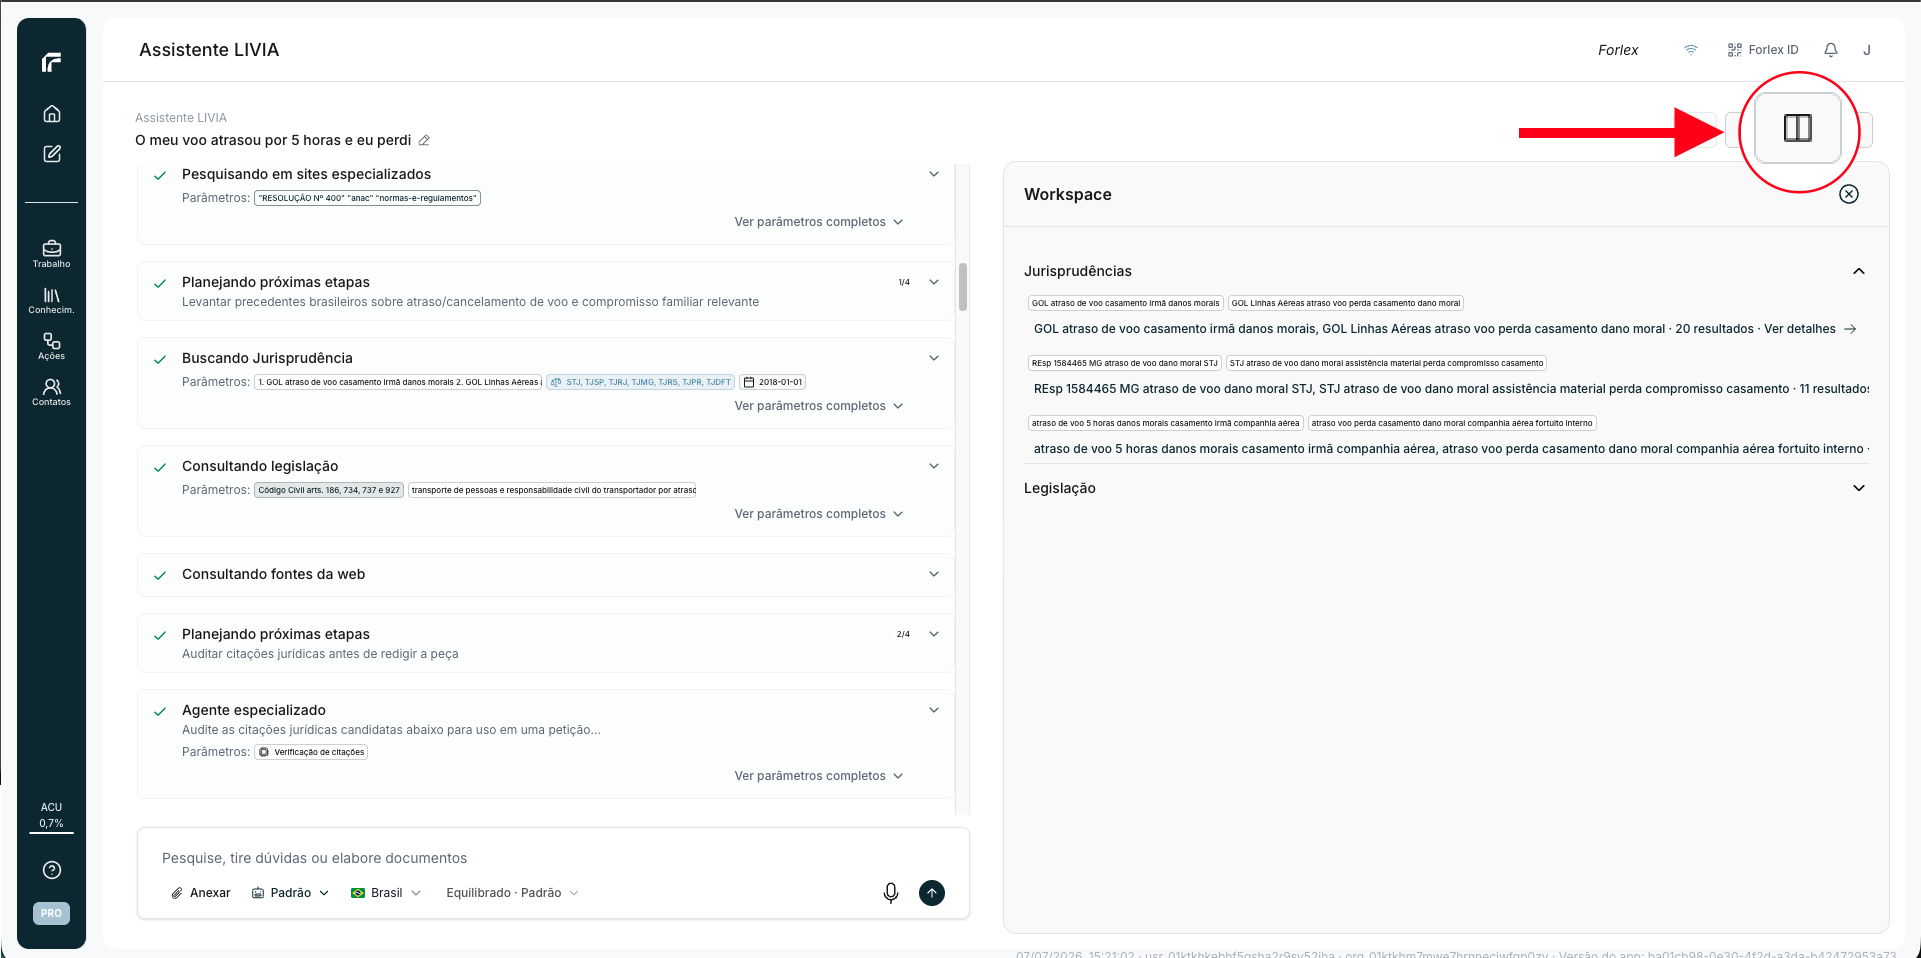Click the Forlex logo at sidebar top
Viewport: 1921px width, 958px height.
[52, 62]
